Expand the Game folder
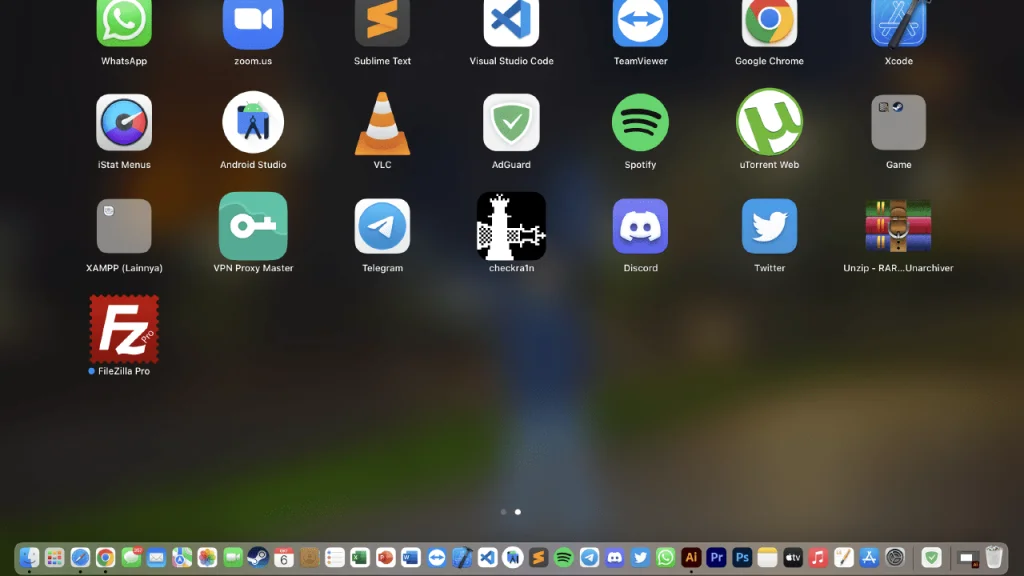This screenshot has width=1024, height=576. click(899, 122)
